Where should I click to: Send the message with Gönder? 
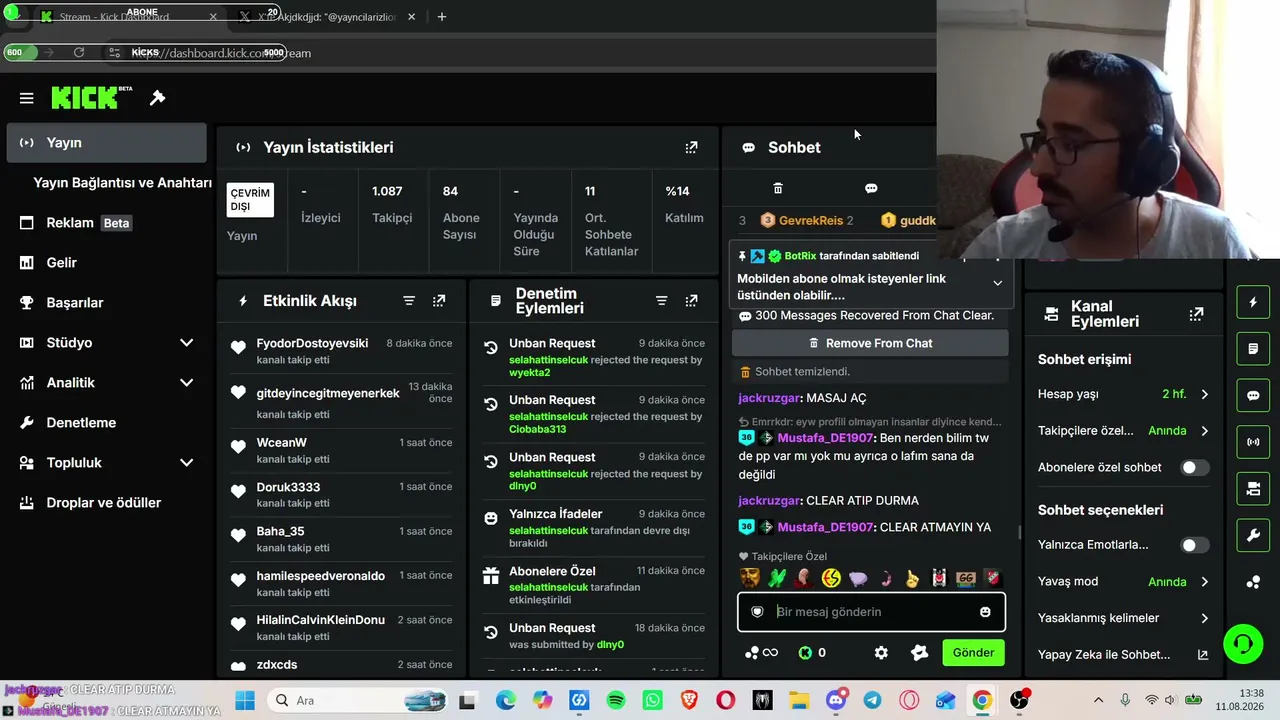[x=973, y=653]
